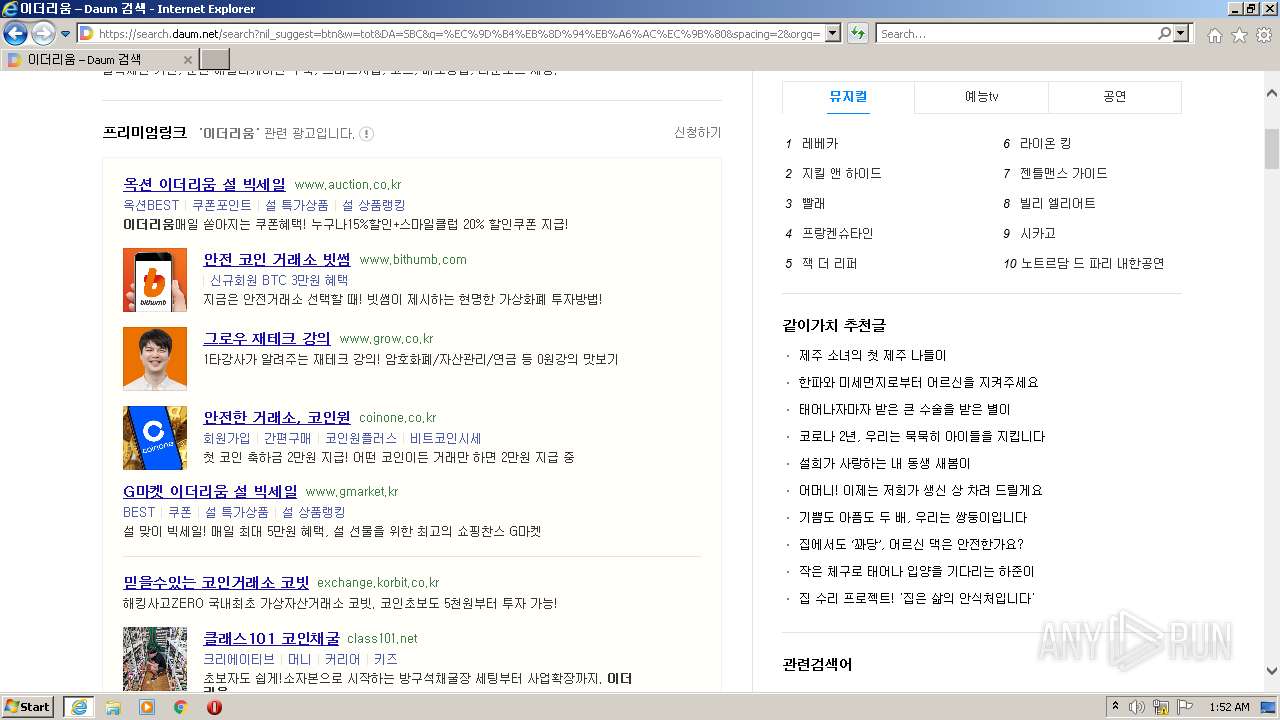
Task: Open the 레베카 ranking entry
Action: [820, 143]
